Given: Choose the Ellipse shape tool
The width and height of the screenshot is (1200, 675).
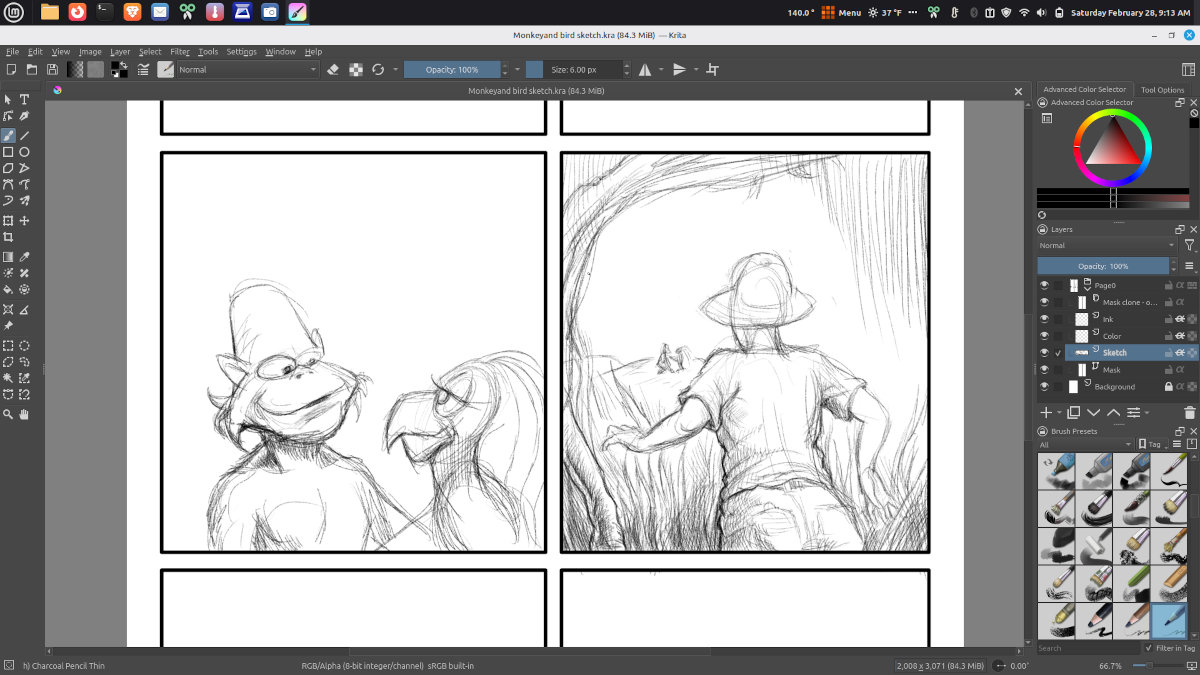Looking at the screenshot, I should tap(25, 152).
